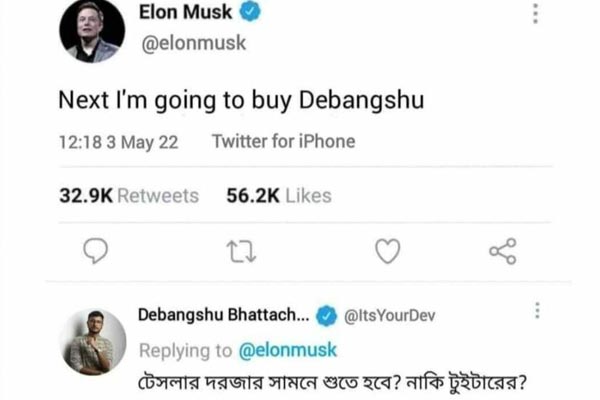The height and width of the screenshot is (400, 600).
Task: Open Elon Musk's profile picture
Action: coord(92,30)
